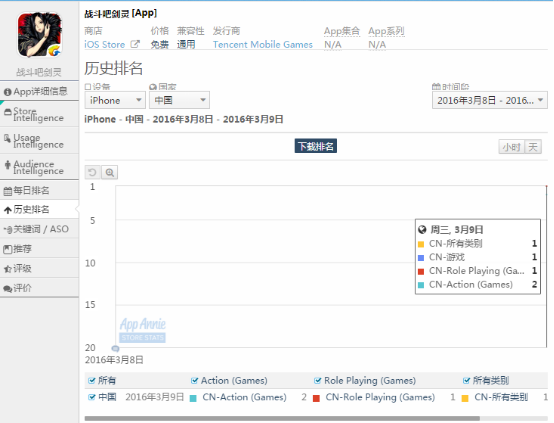Click the horizontal scrollbar below the table

tap(282, 418)
